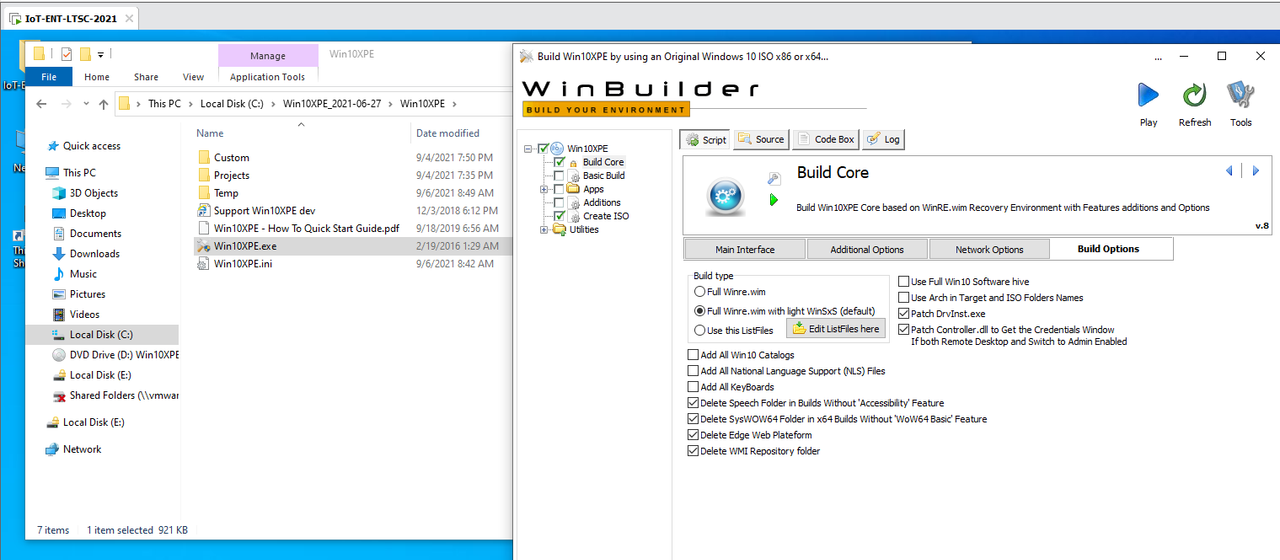Switch to Additional Options tab
This screenshot has width=1280, height=560.
click(x=867, y=249)
